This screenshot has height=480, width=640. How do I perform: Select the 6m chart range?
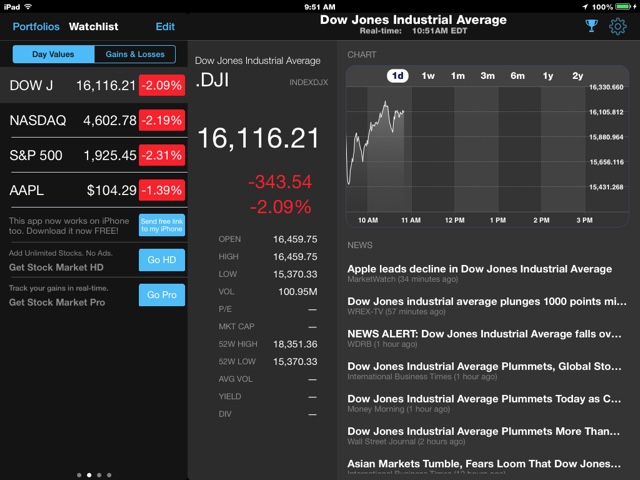click(x=517, y=76)
